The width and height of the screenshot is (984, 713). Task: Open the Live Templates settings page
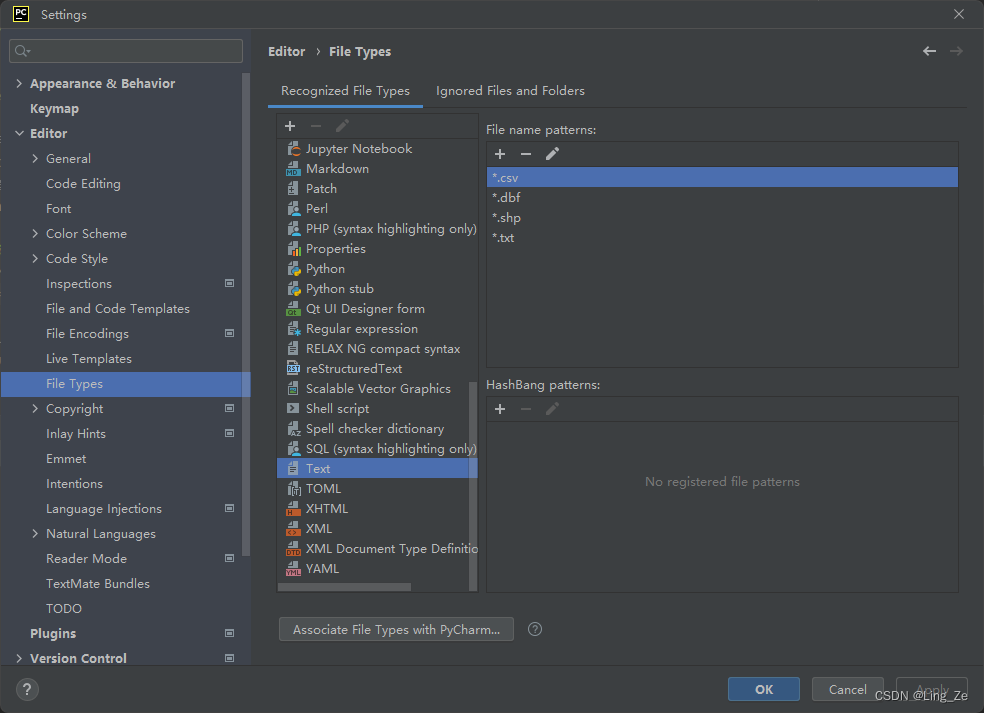[x=89, y=359]
